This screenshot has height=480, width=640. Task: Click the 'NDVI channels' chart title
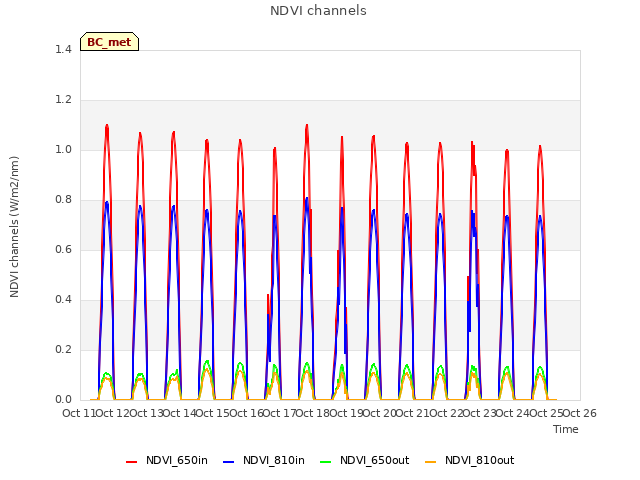tap(318, 11)
